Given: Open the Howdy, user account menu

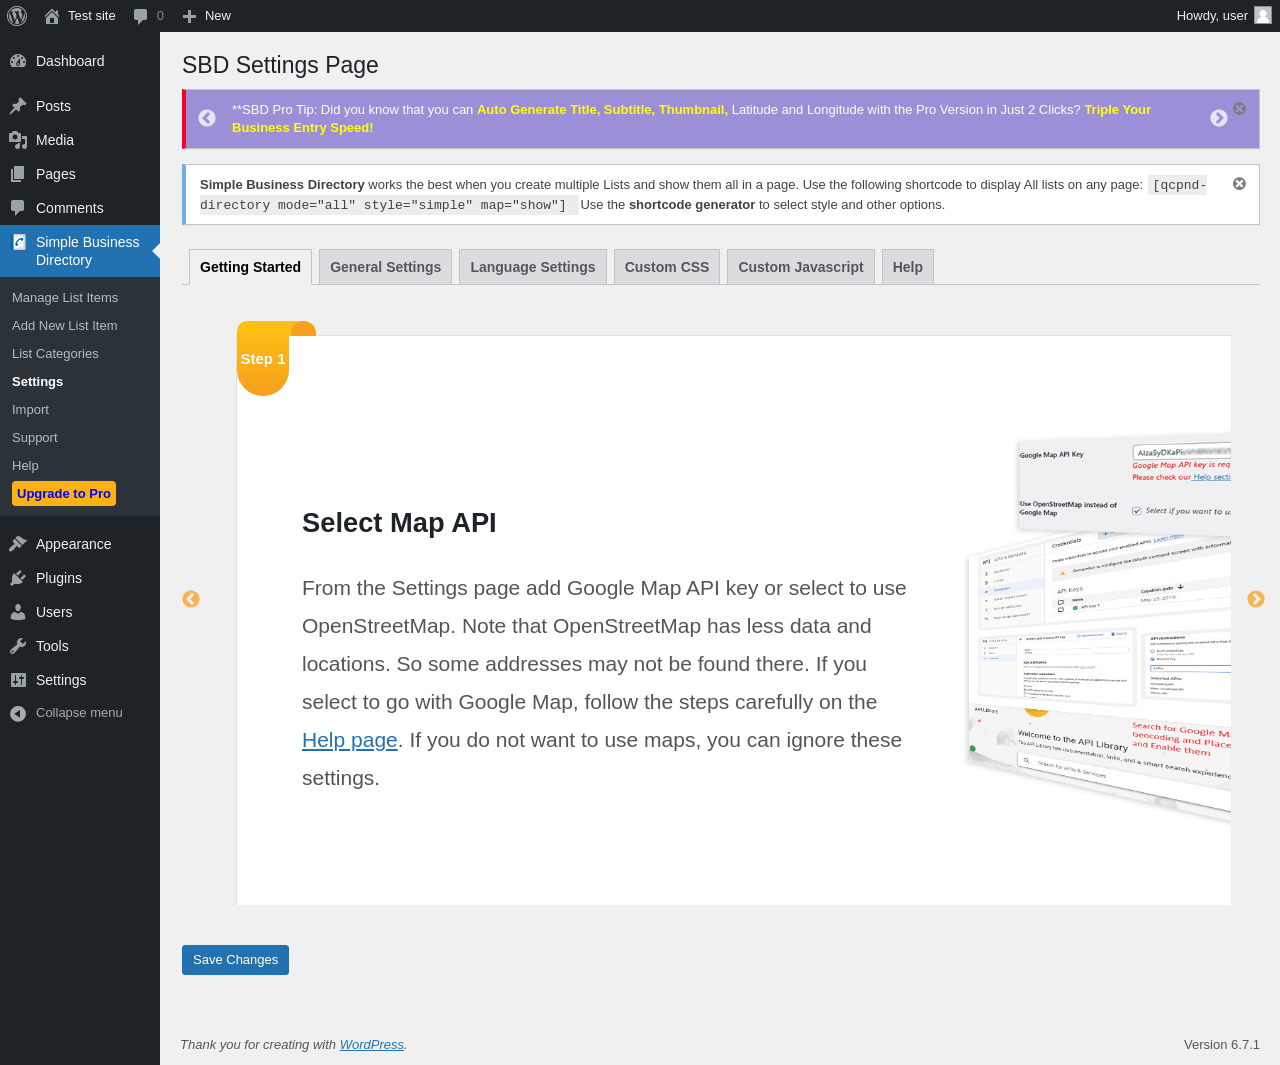Looking at the screenshot, I should click(1211, 16).
